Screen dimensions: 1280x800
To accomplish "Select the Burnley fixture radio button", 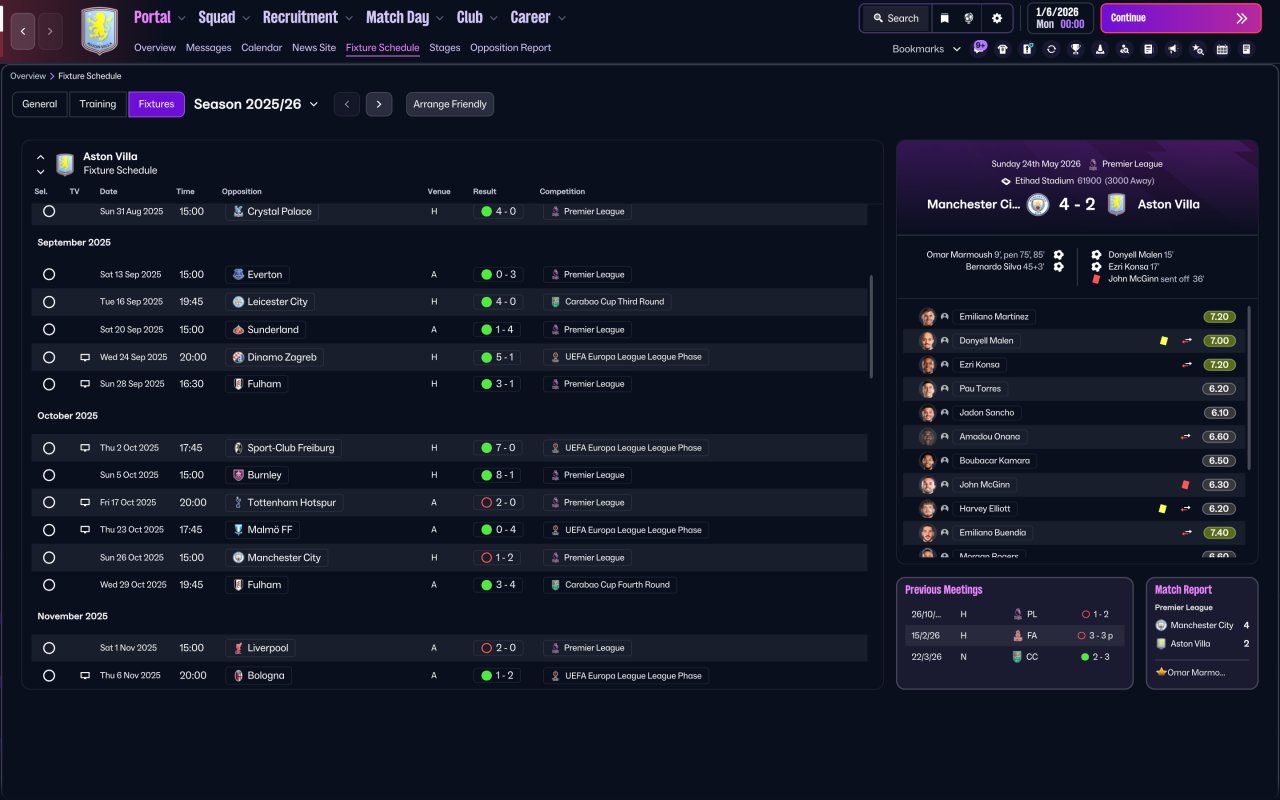I will tap(49, 475).
